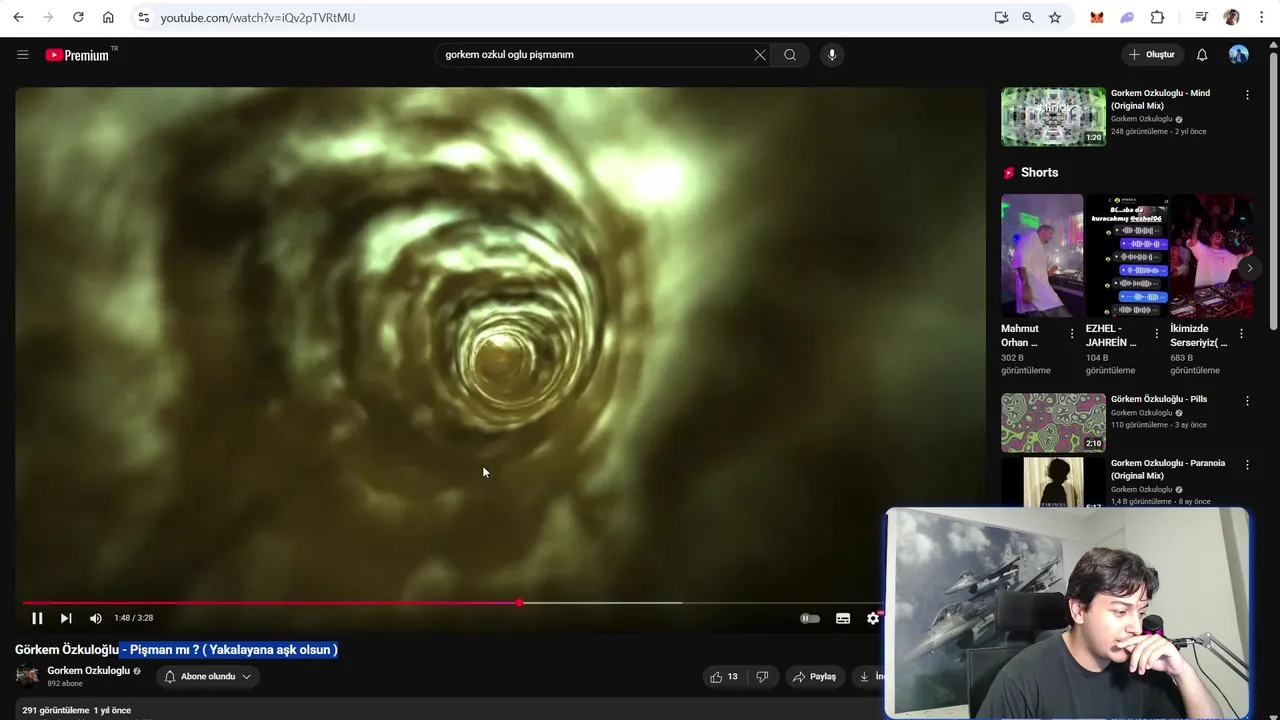1280x720 pixels.
Task: Open the YouTube hamburger guide menu
Action: point(23,55)
